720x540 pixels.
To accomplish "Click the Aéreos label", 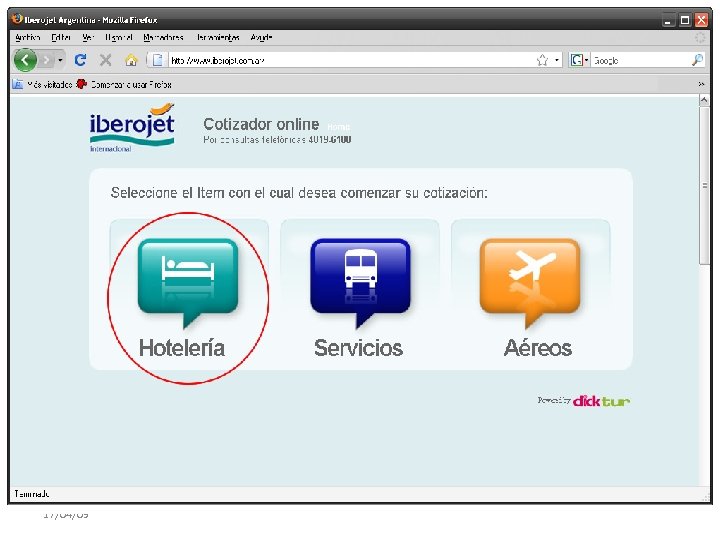I will [x=538, y=347].
